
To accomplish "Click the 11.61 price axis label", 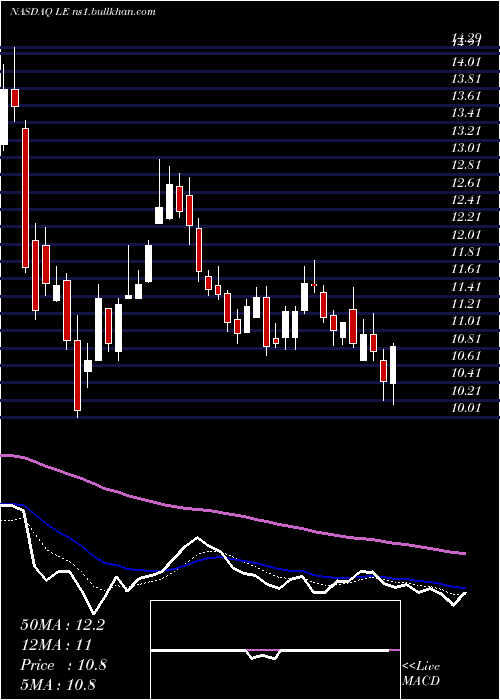I will point(466,269).
